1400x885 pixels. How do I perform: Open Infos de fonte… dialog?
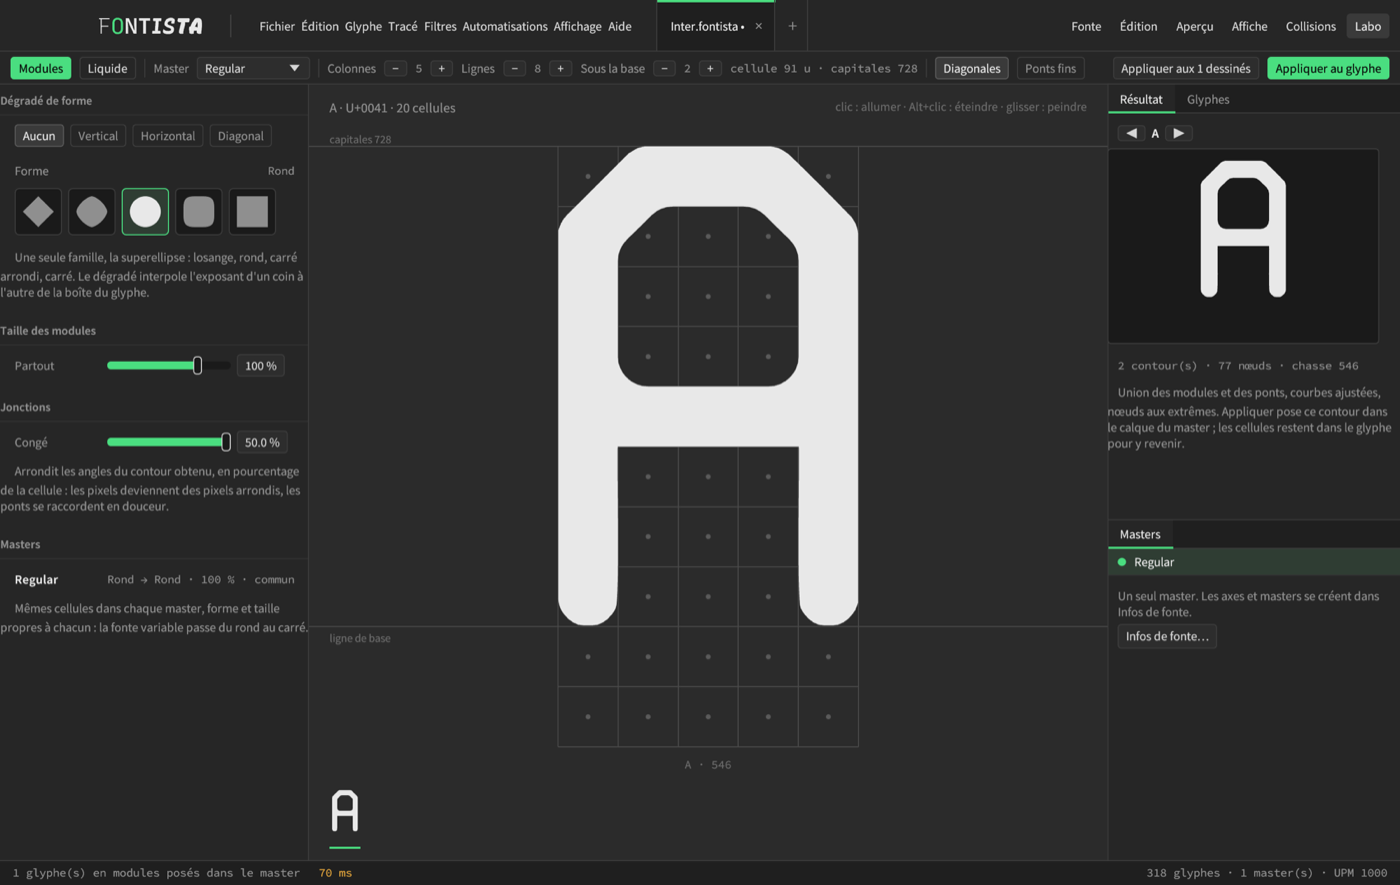click(x=1167, y=636)
